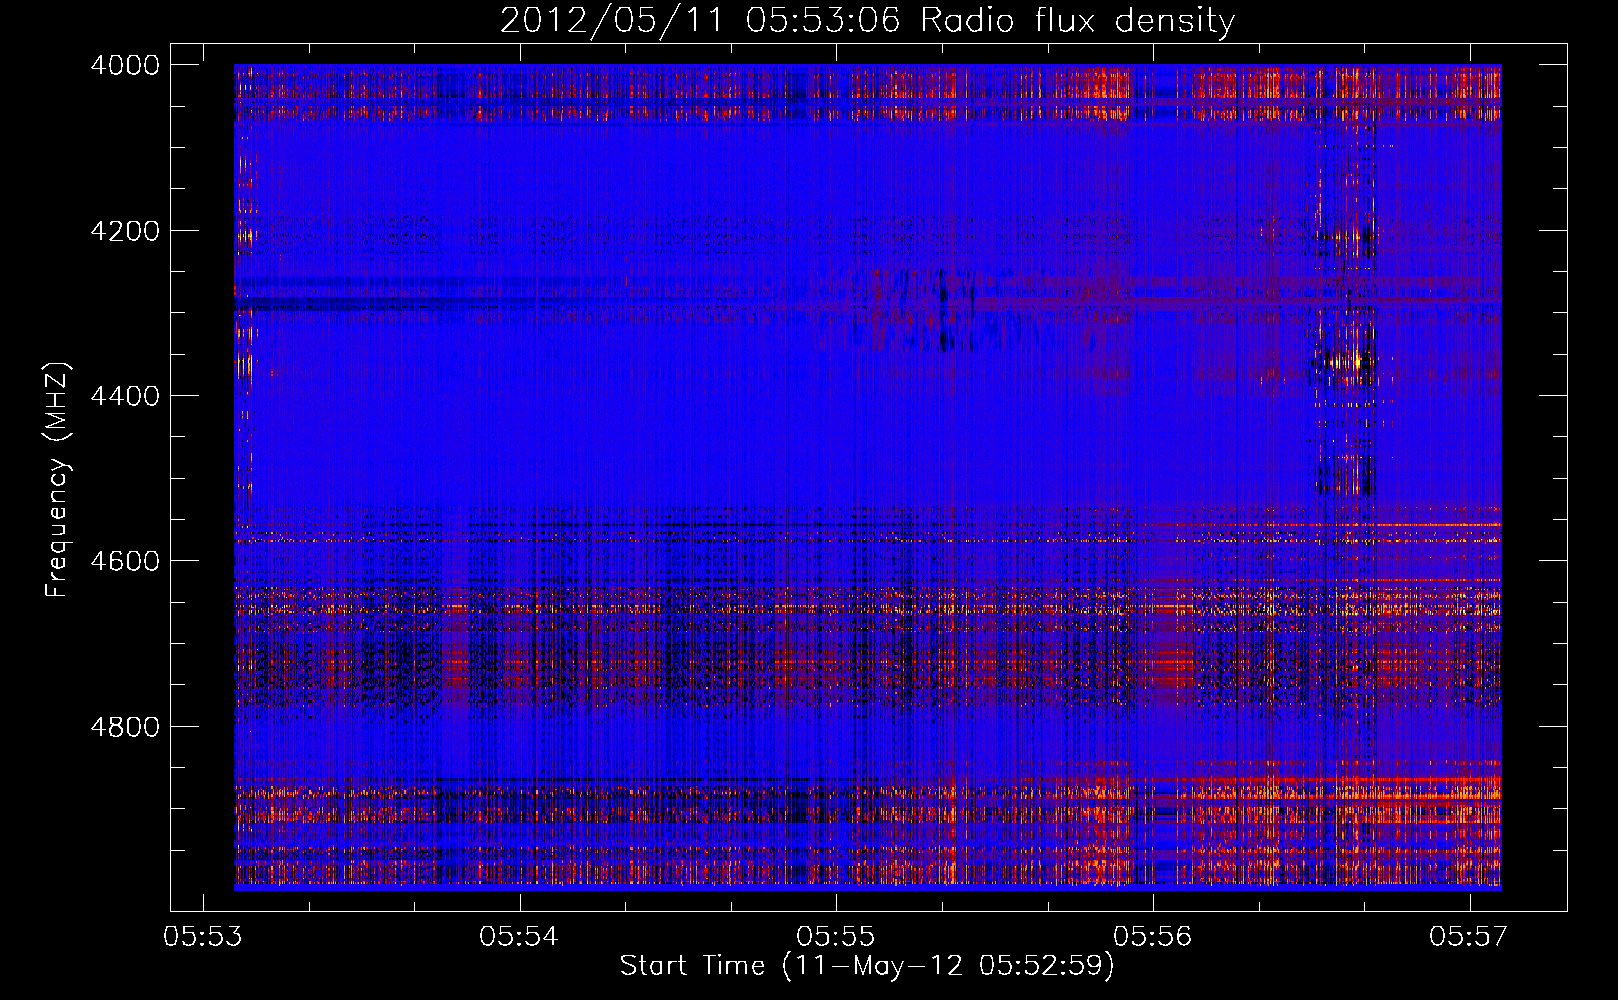Click the 05:56 time tick label
Screen dimensions: 1618x1000
coord(1153,936)
